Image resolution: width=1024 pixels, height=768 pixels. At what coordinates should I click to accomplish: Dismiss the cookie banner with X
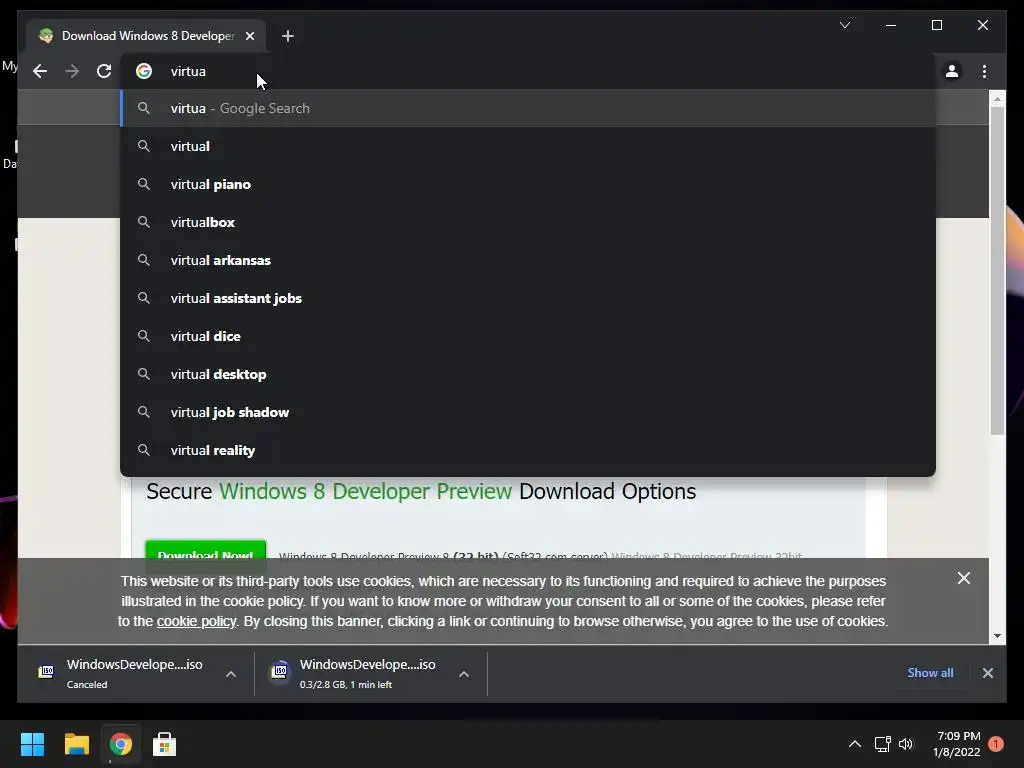[963, 578]
